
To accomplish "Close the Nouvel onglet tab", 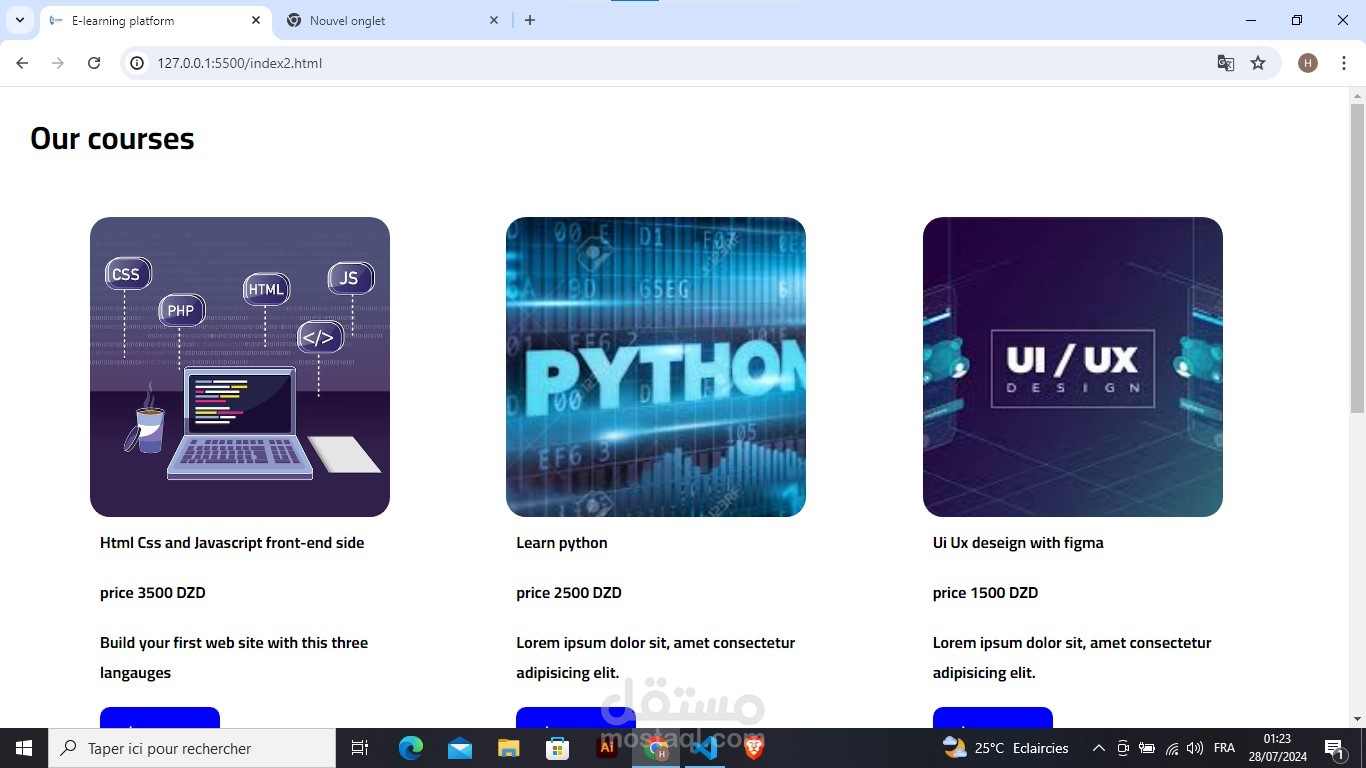I will (494, 20).
